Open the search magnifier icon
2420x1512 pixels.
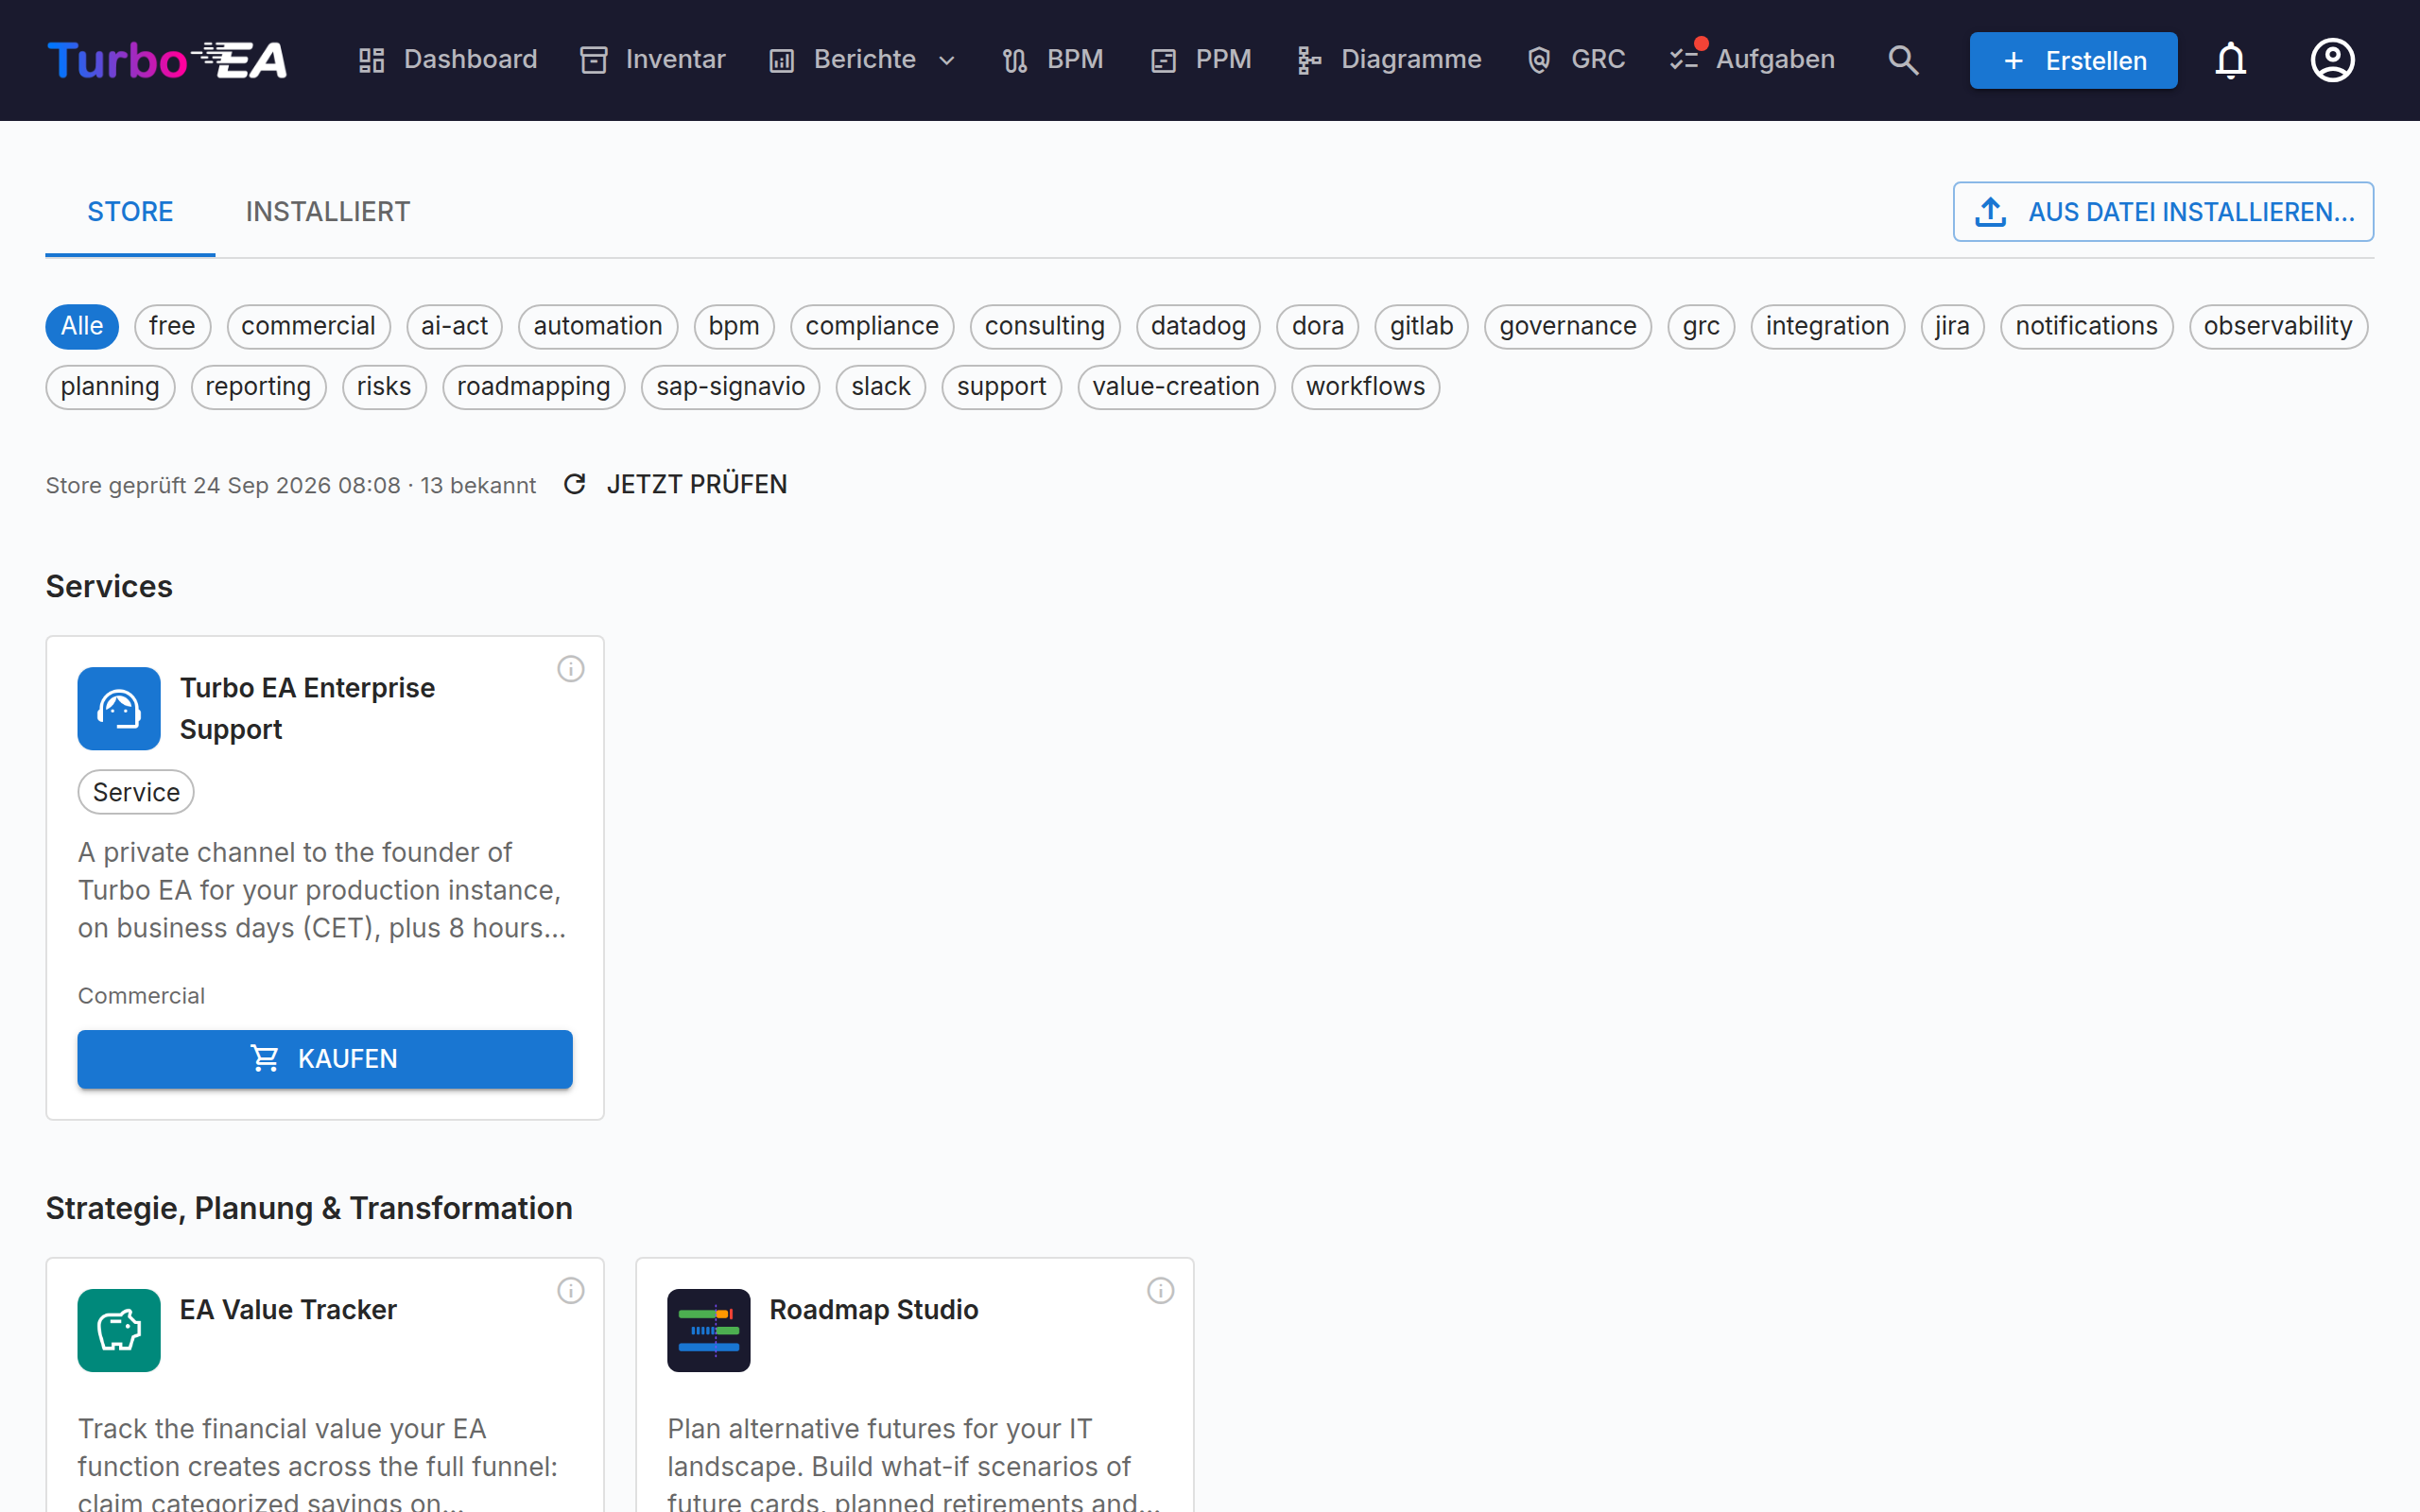[x=1903, y=60]
